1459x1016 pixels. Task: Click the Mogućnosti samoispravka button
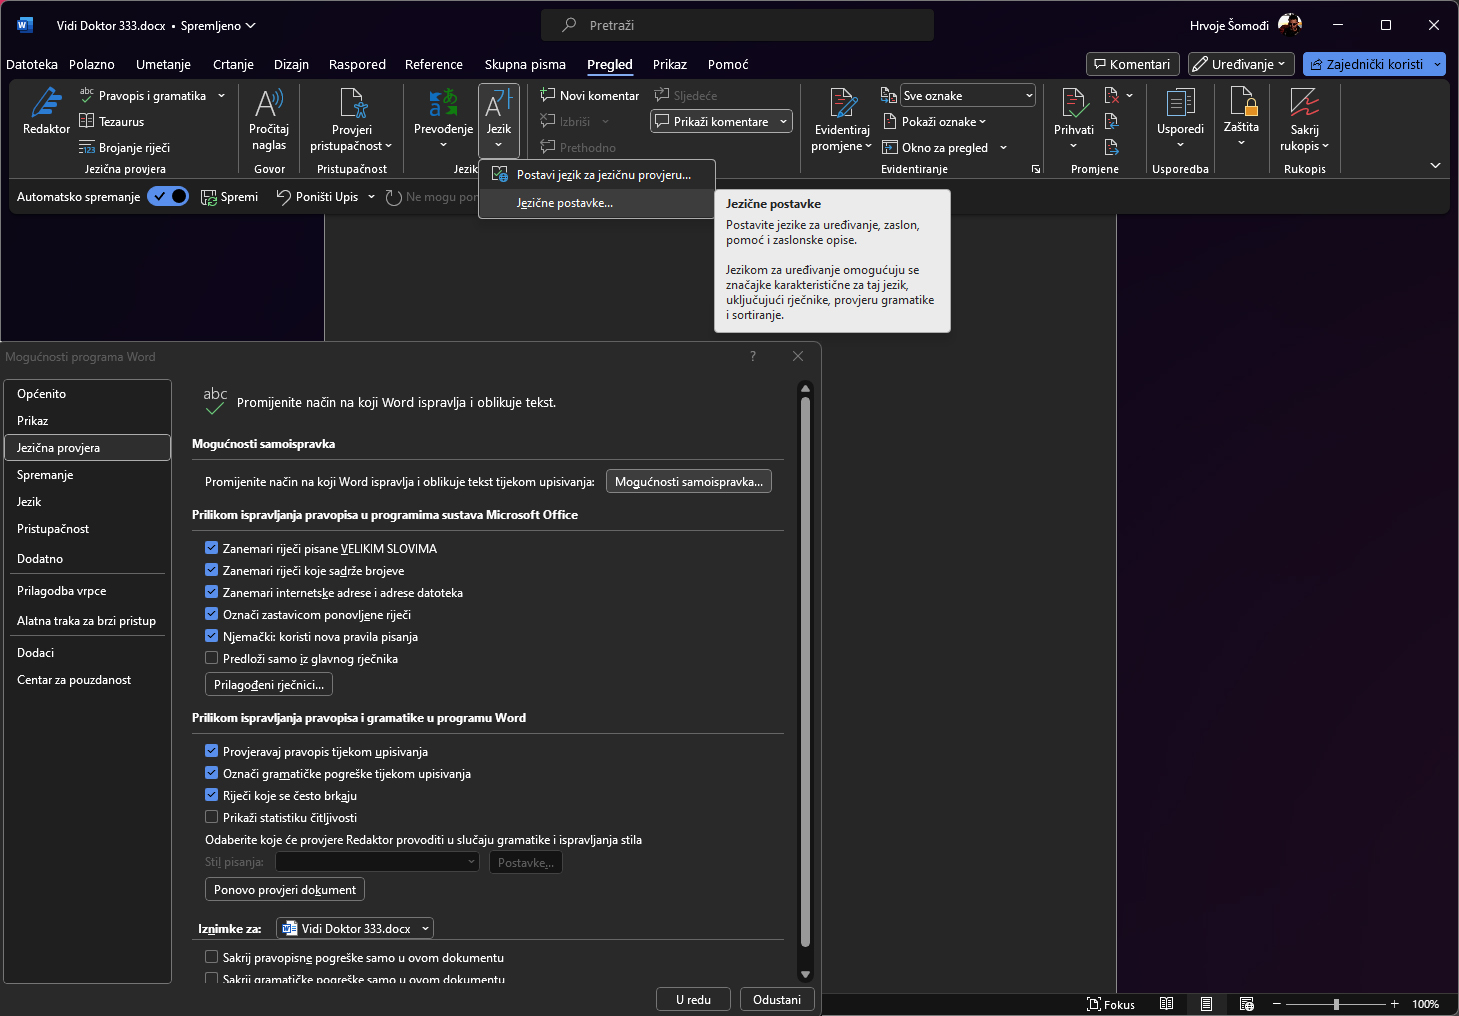pos(688,481)
